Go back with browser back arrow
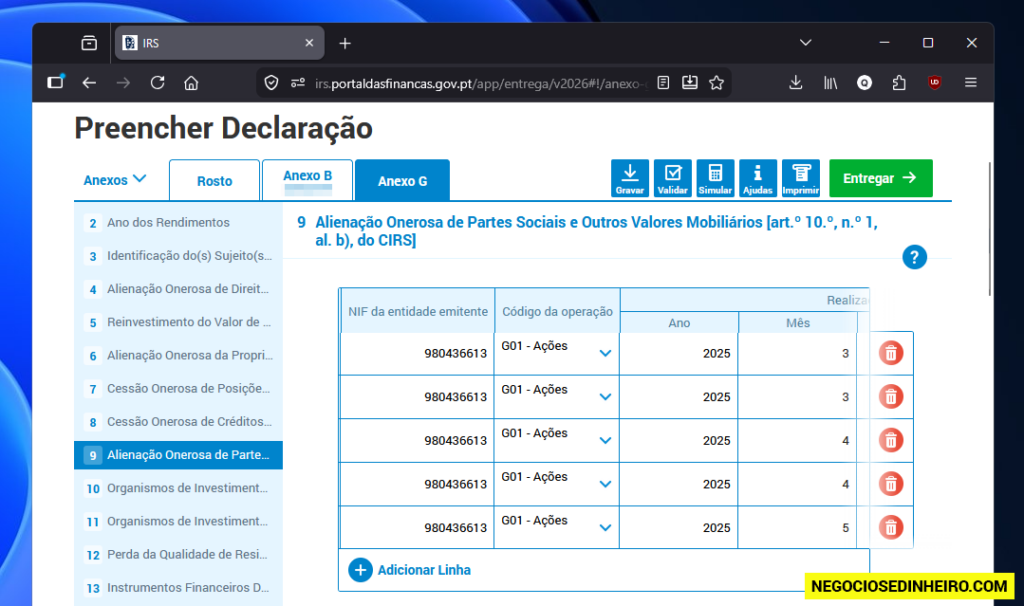This screenshot has height=606, width=1024. (89, 83)
